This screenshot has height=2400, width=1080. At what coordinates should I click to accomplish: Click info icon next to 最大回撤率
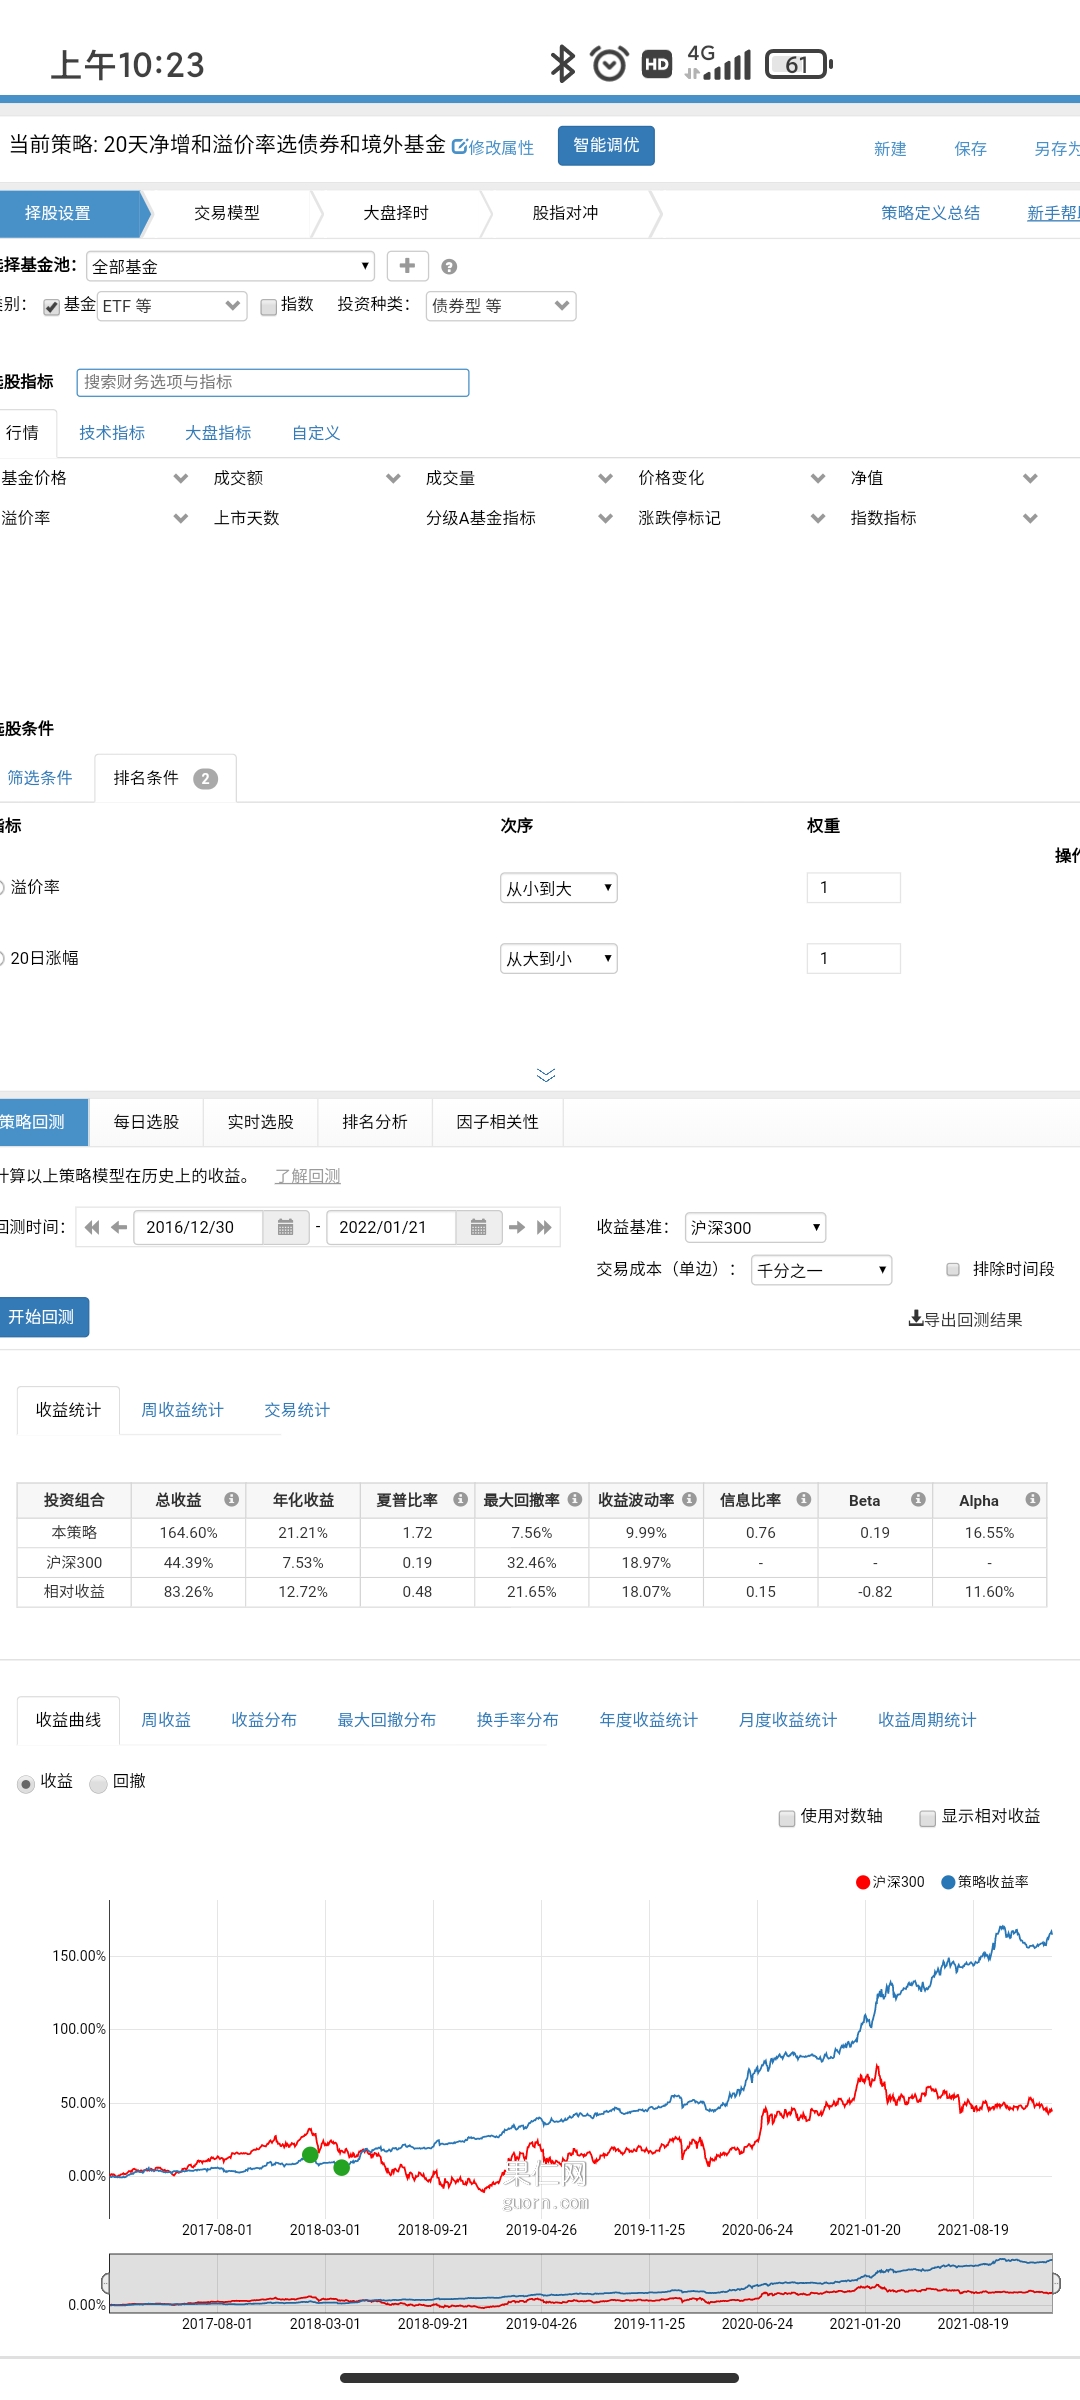[x=575, y=1499]
